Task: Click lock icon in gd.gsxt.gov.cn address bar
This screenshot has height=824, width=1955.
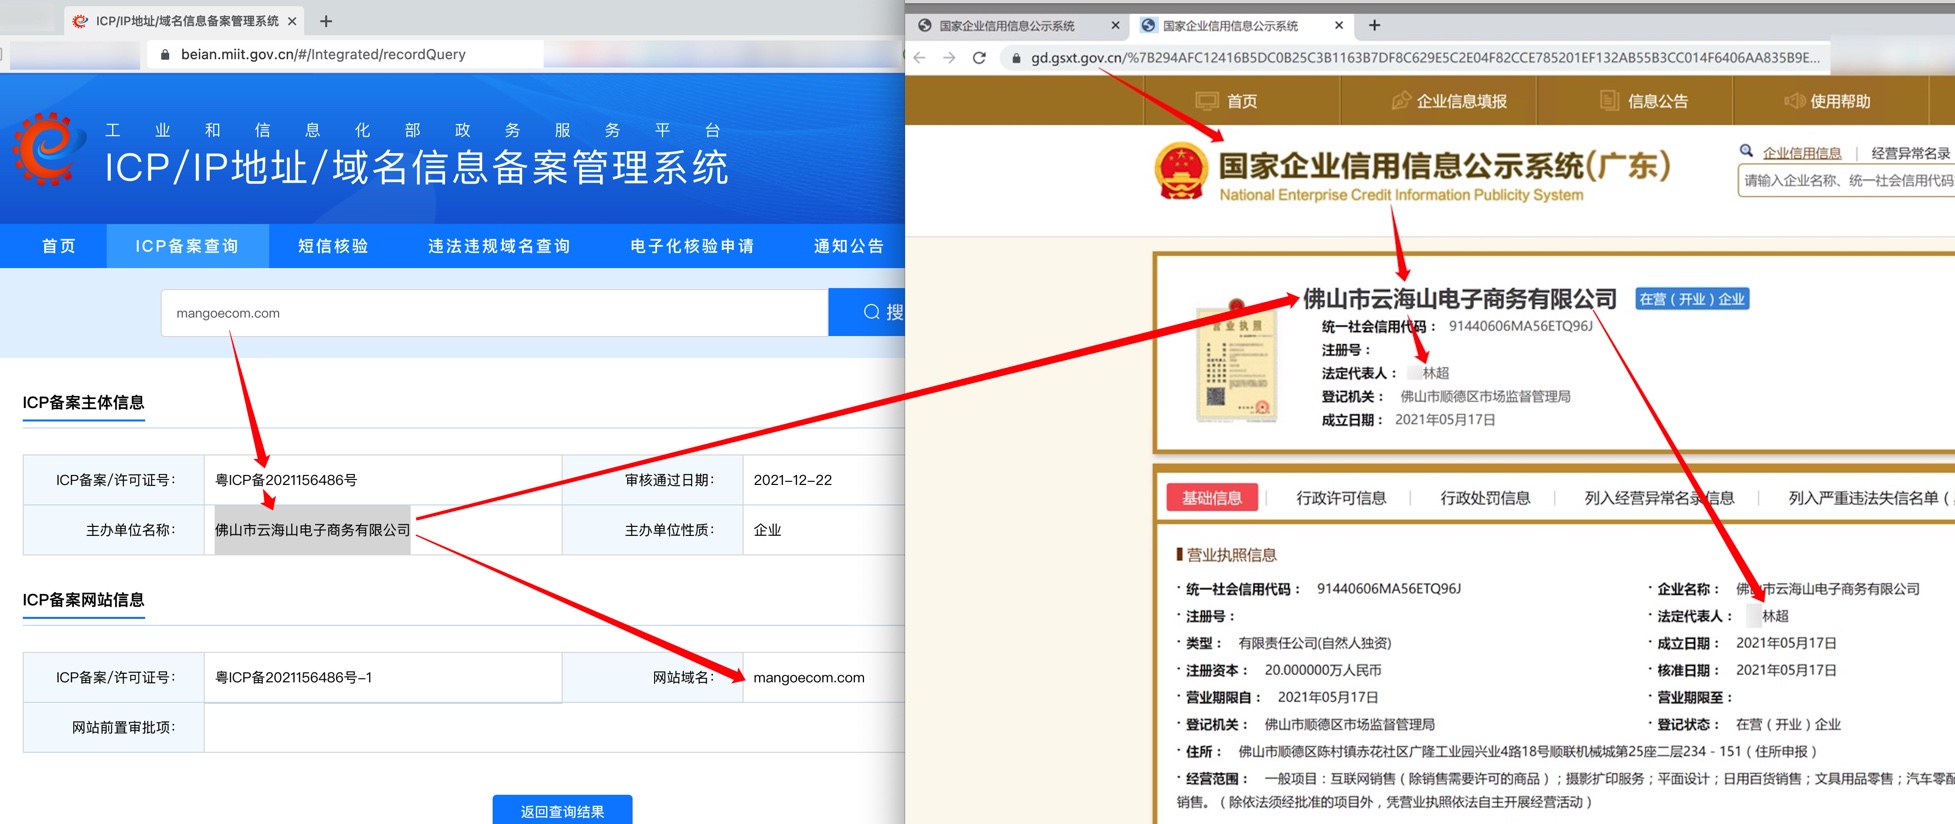Action: pos(1016,58)
